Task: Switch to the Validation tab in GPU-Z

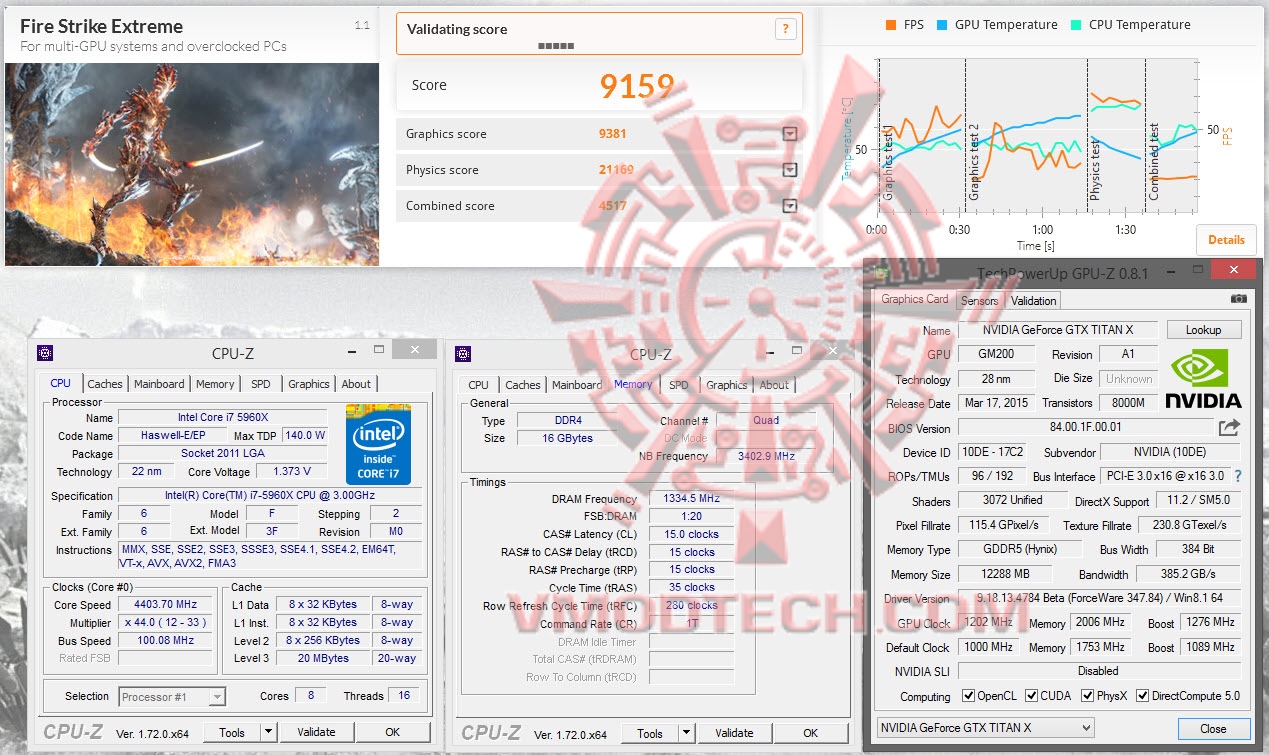Action: (x=1033, y=300)
